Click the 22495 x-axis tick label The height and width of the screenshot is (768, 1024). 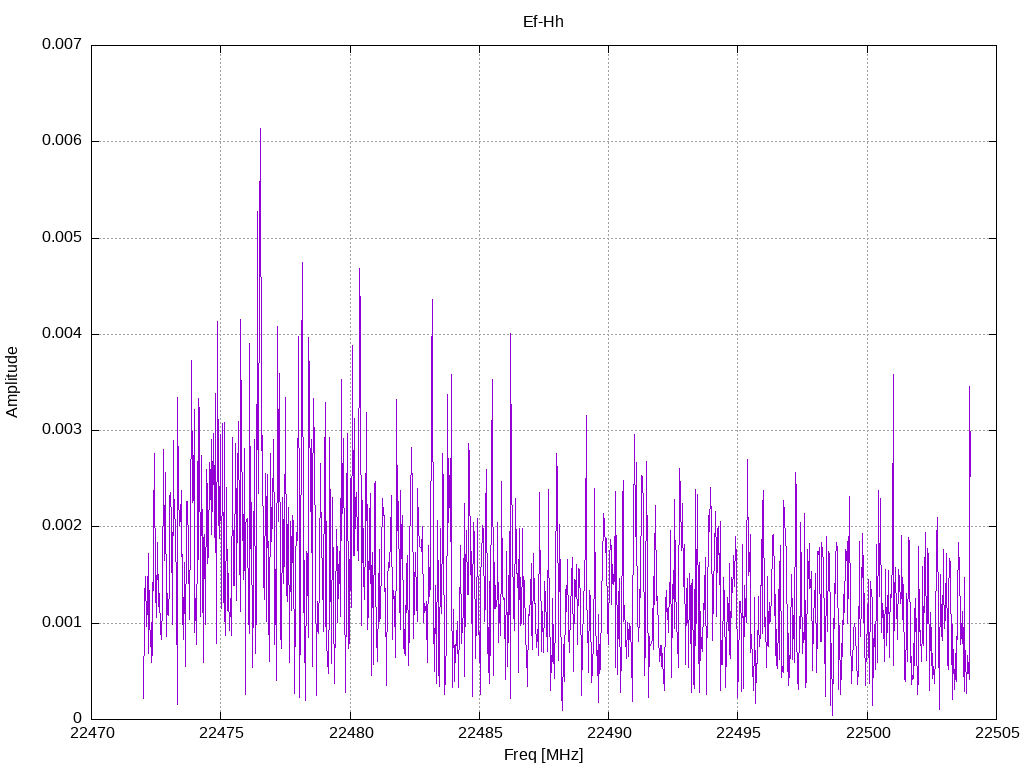[738, 733]
